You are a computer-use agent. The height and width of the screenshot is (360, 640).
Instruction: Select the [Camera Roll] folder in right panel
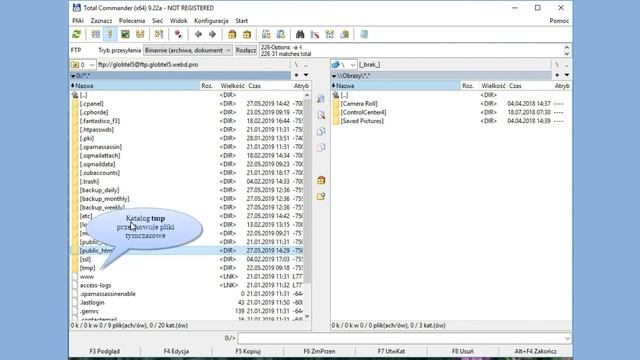(x=359, y=104)
